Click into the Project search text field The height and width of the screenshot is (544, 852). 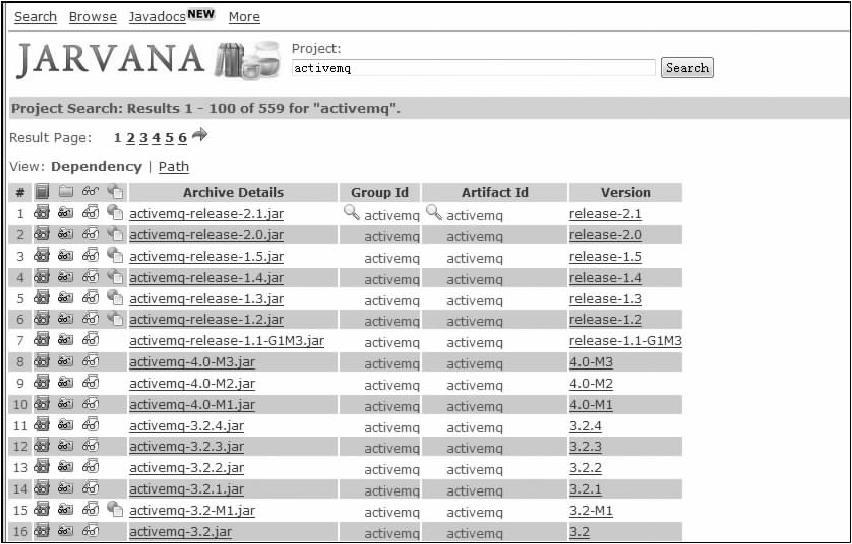click(473, 68)
